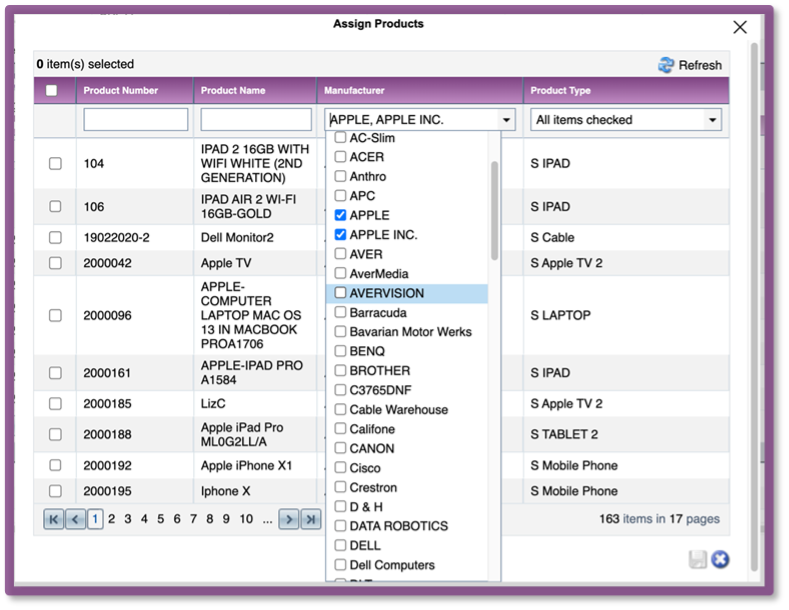This screenshot has width=789, height=610.
Task: Check the Cable Warehouse option
Action: coord(341,409)
